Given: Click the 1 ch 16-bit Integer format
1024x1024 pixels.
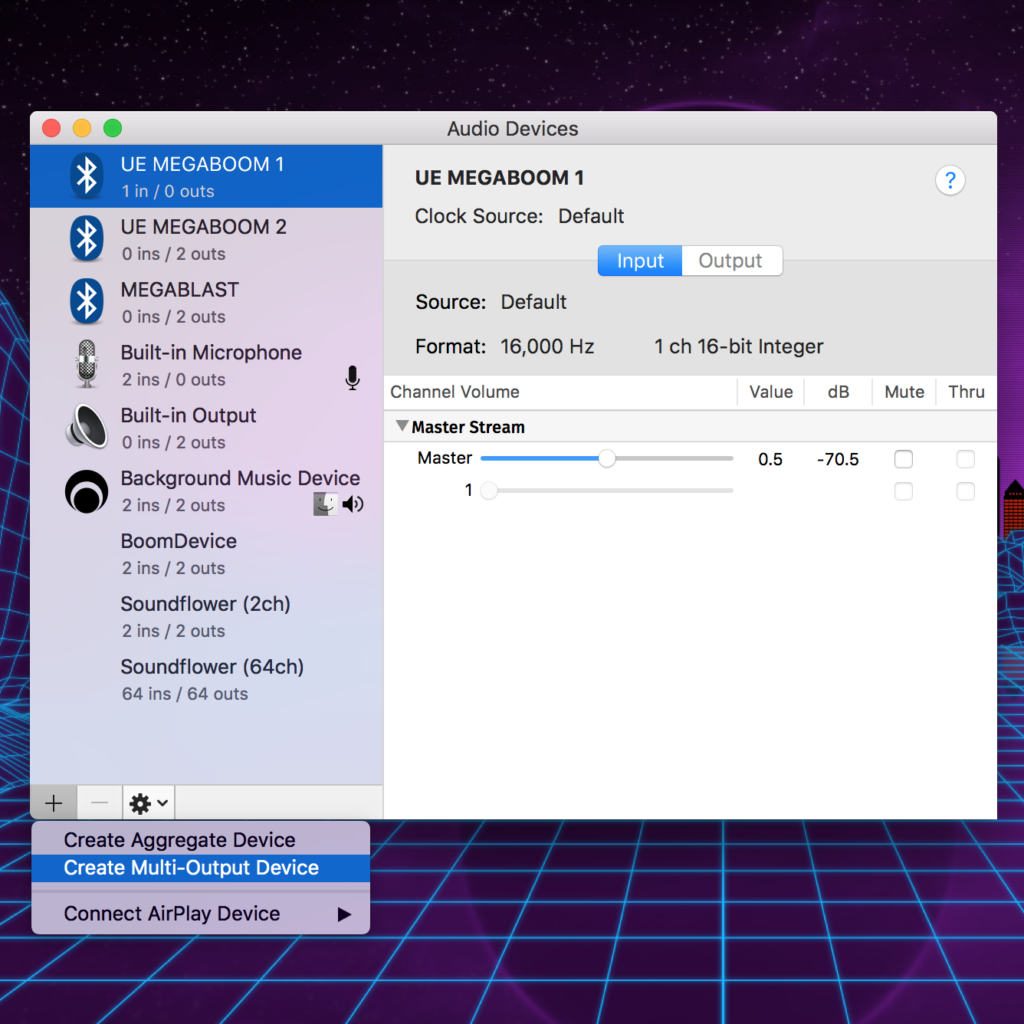Looking at the screenshot, I should click(739, 346).
